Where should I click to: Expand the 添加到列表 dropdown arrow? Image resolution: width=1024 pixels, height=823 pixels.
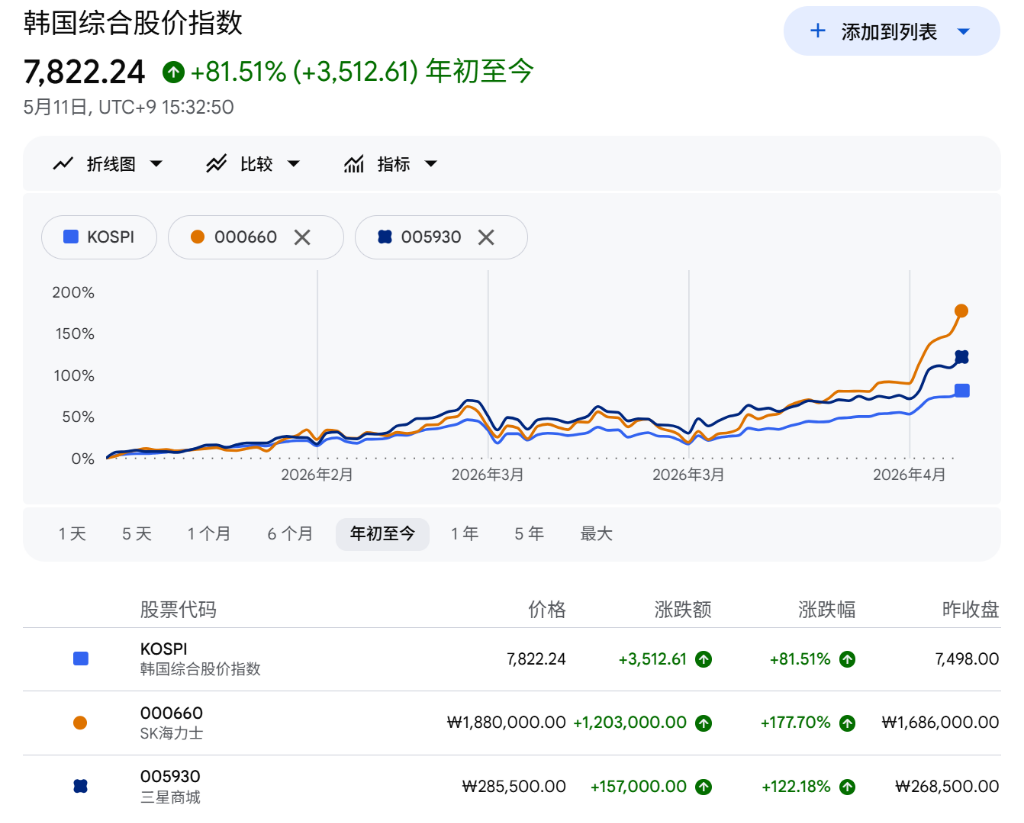(x=963, y=31)
